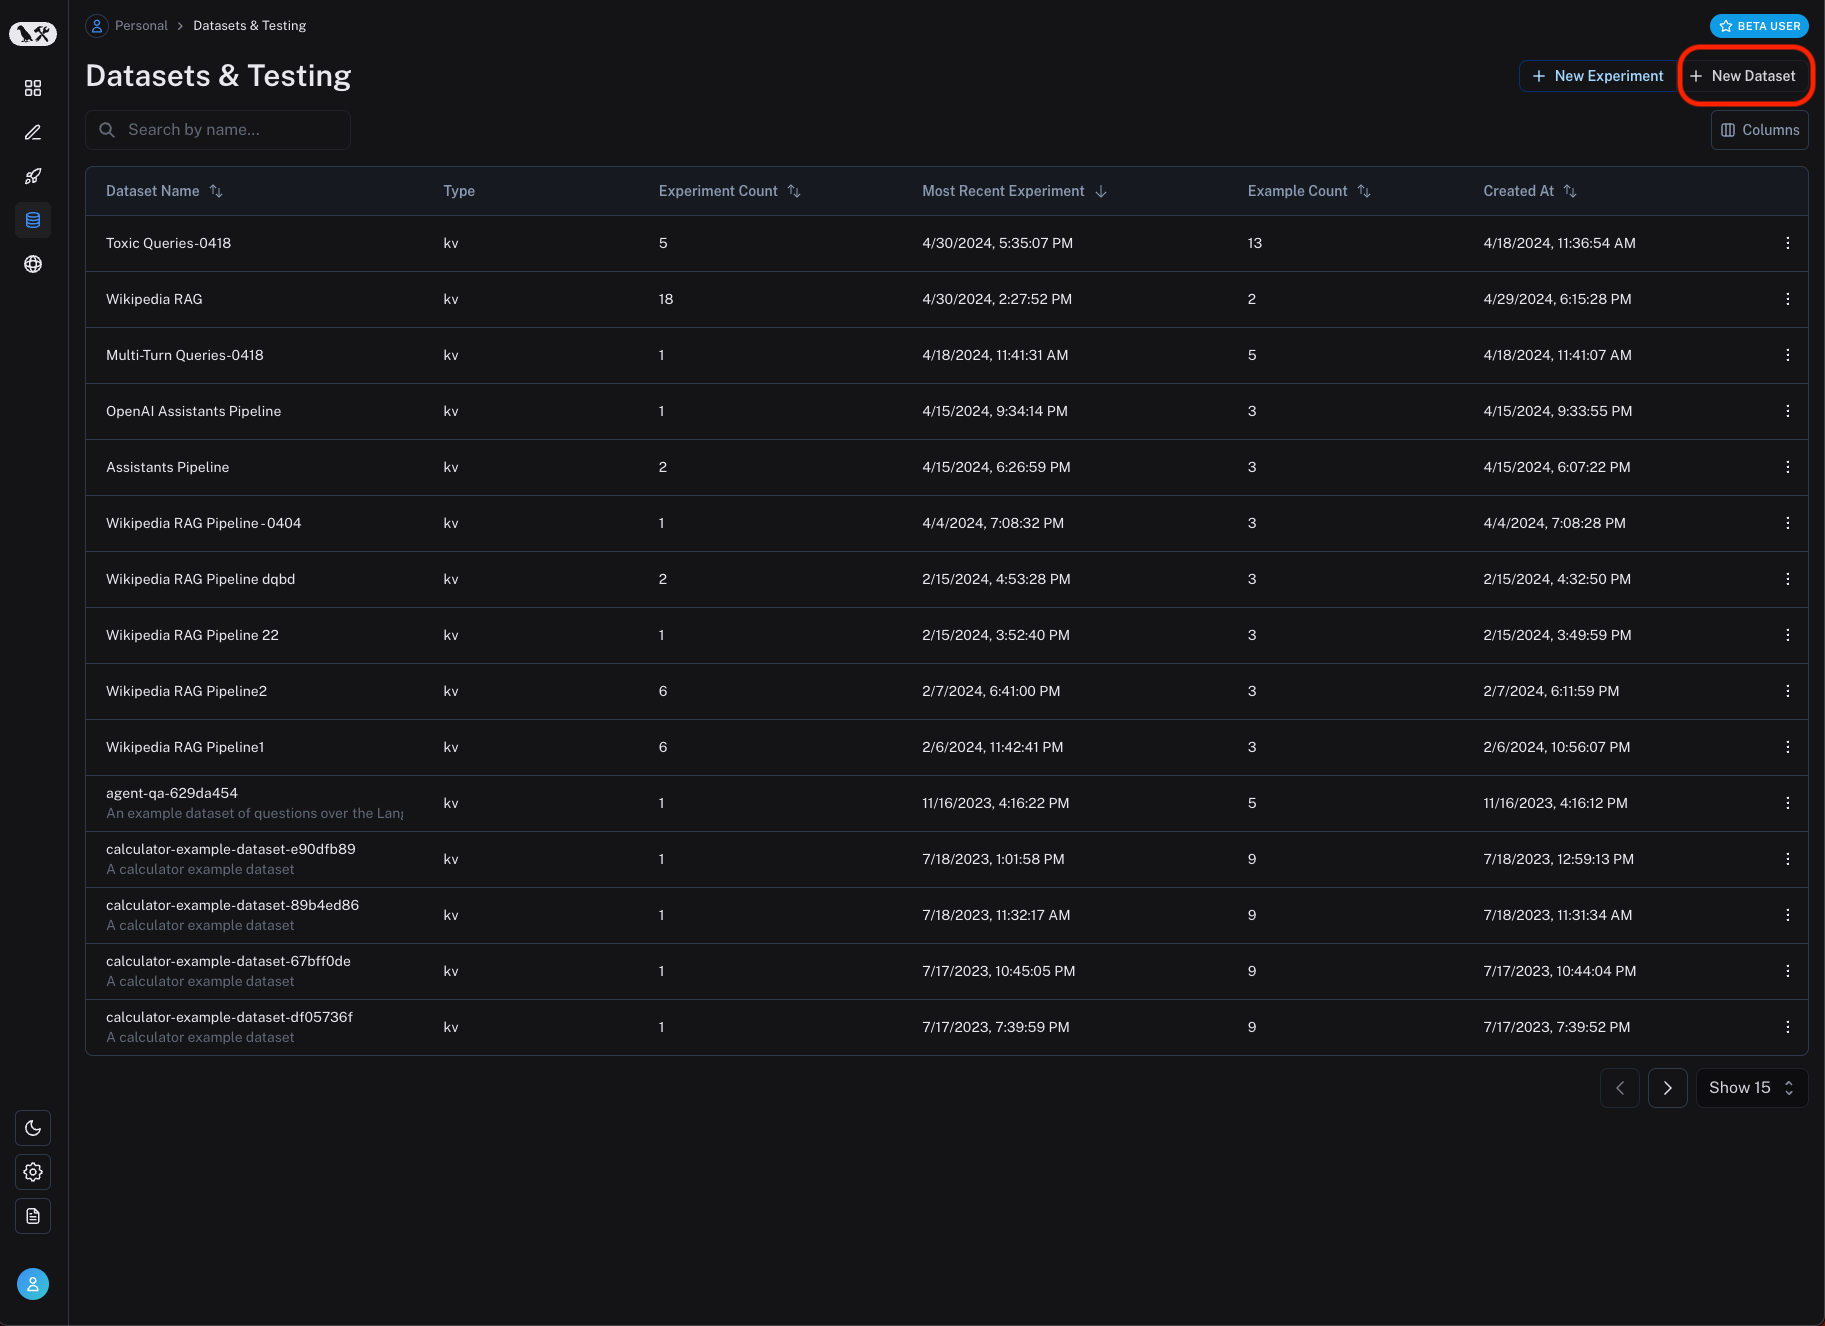Click the New Dataset button

coord(1743,76)
